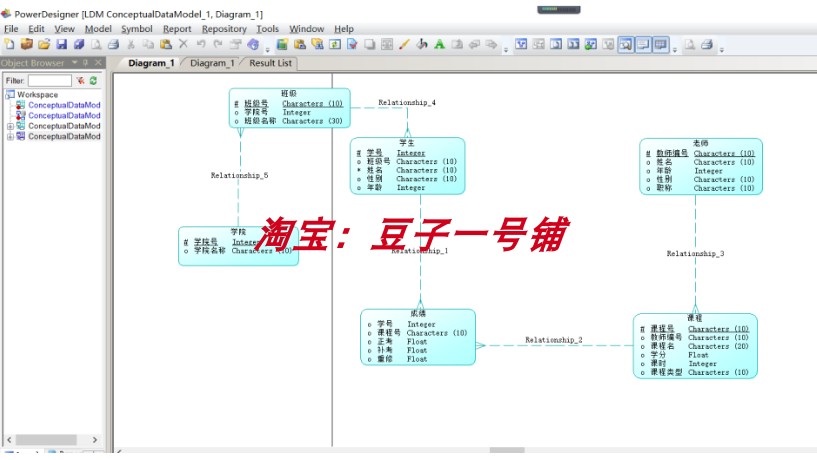817x460 pixels.
Task: Delete selection using the X toolbar icon
Action: [183, 44]
